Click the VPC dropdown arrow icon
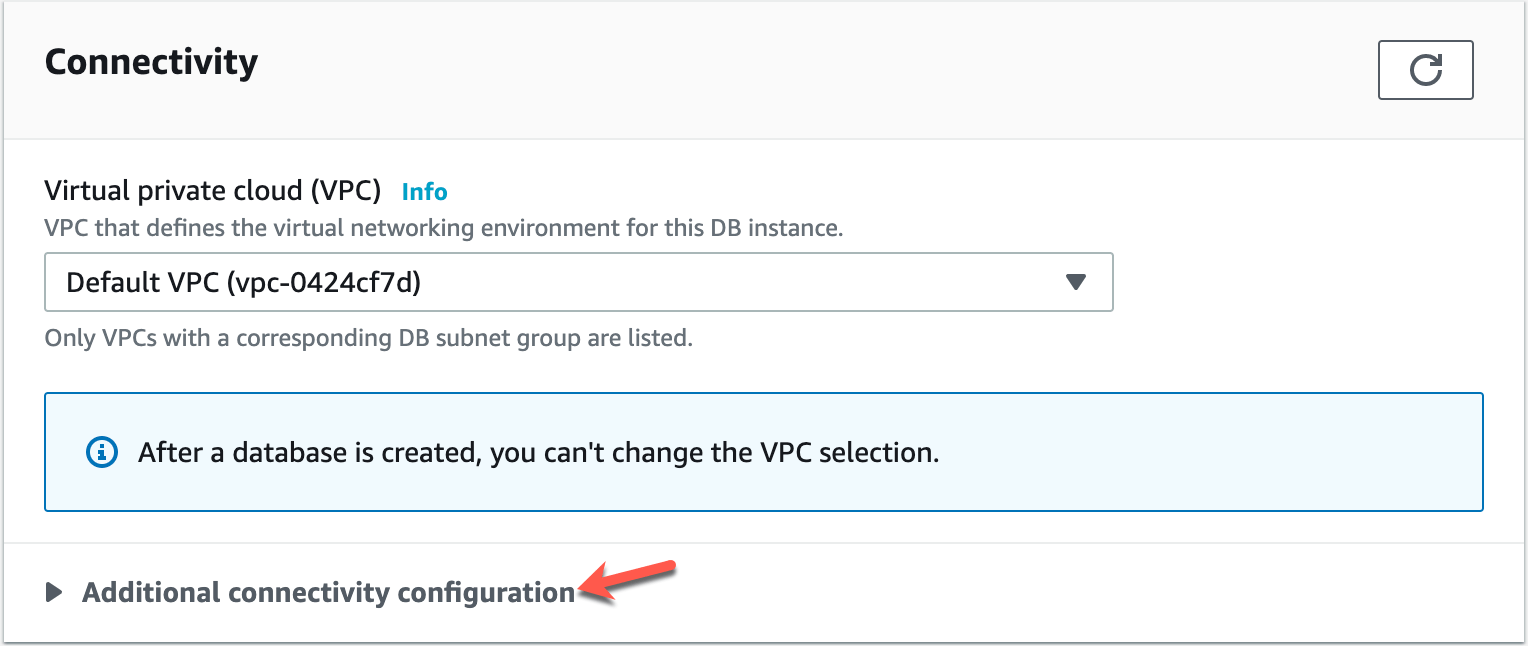The height and width of the screenshot is (646, 1528). [x=1075, y=282]
